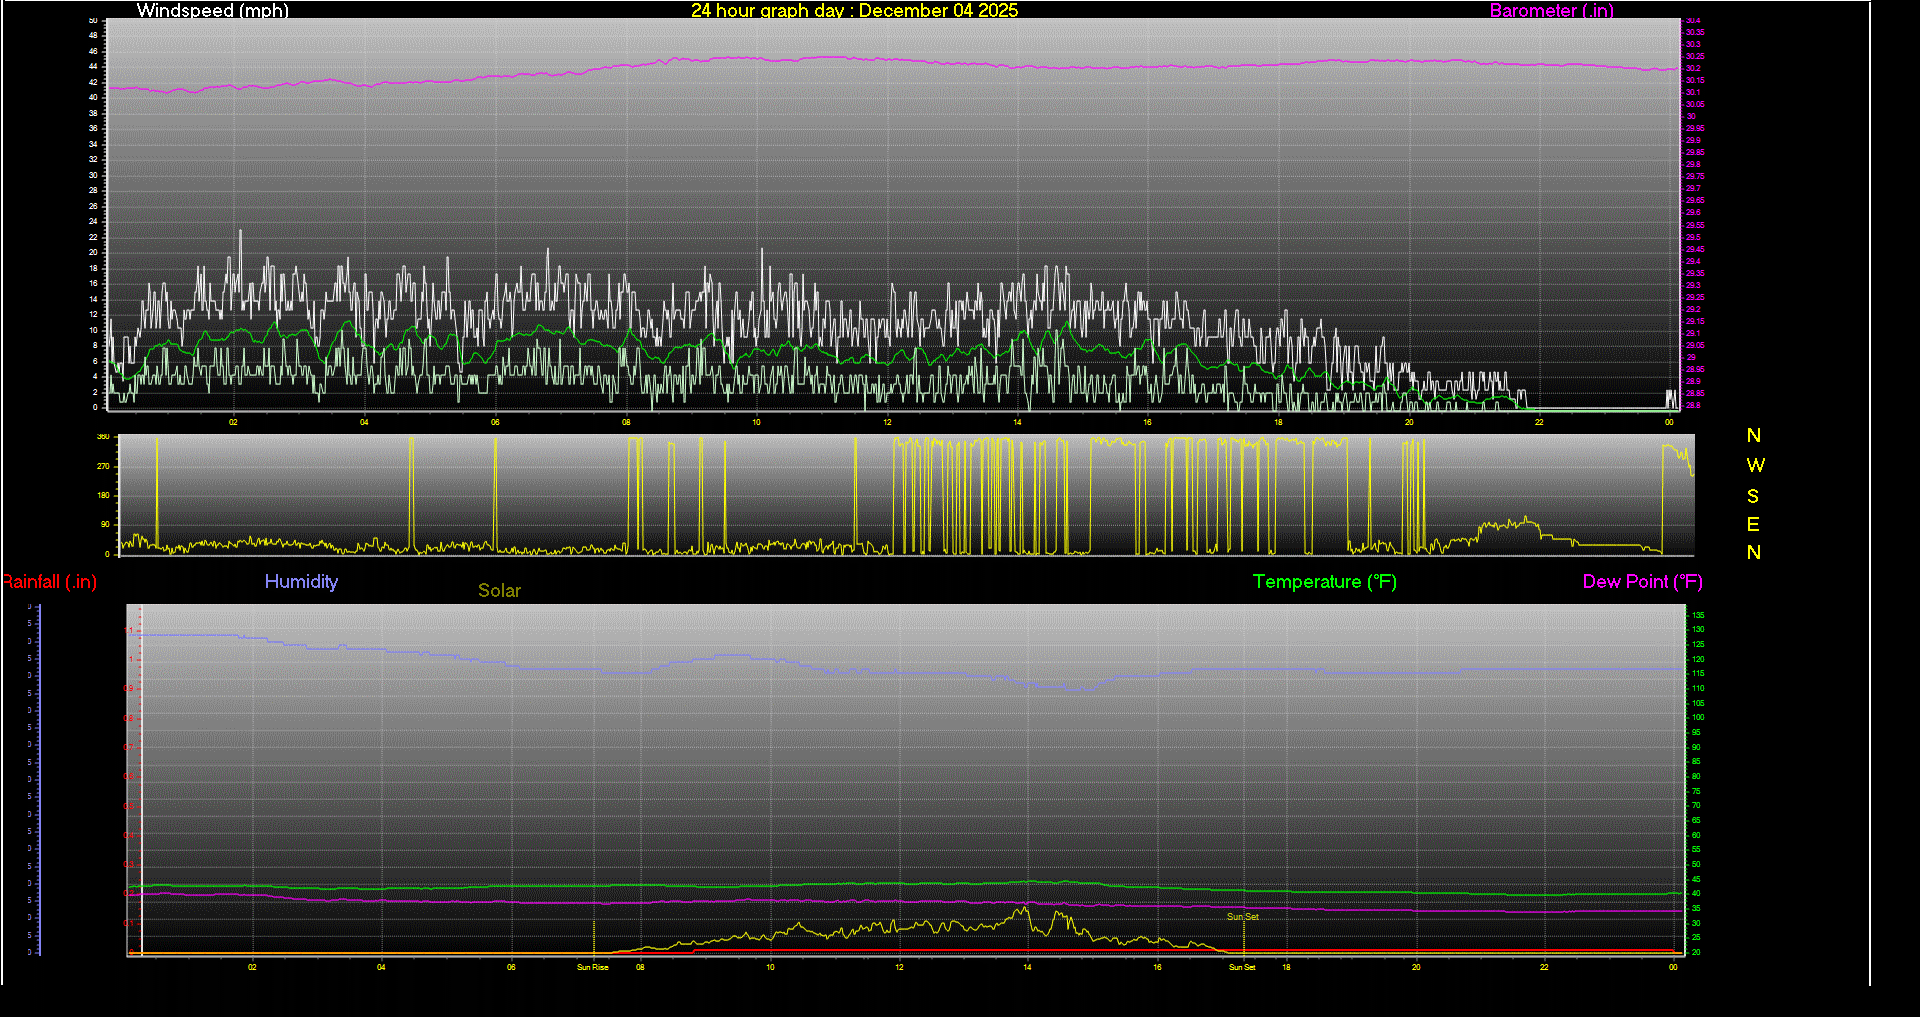The image size is (1920, 1017).
Task: Click the S wind direction label
Action: pos(1753,496)
